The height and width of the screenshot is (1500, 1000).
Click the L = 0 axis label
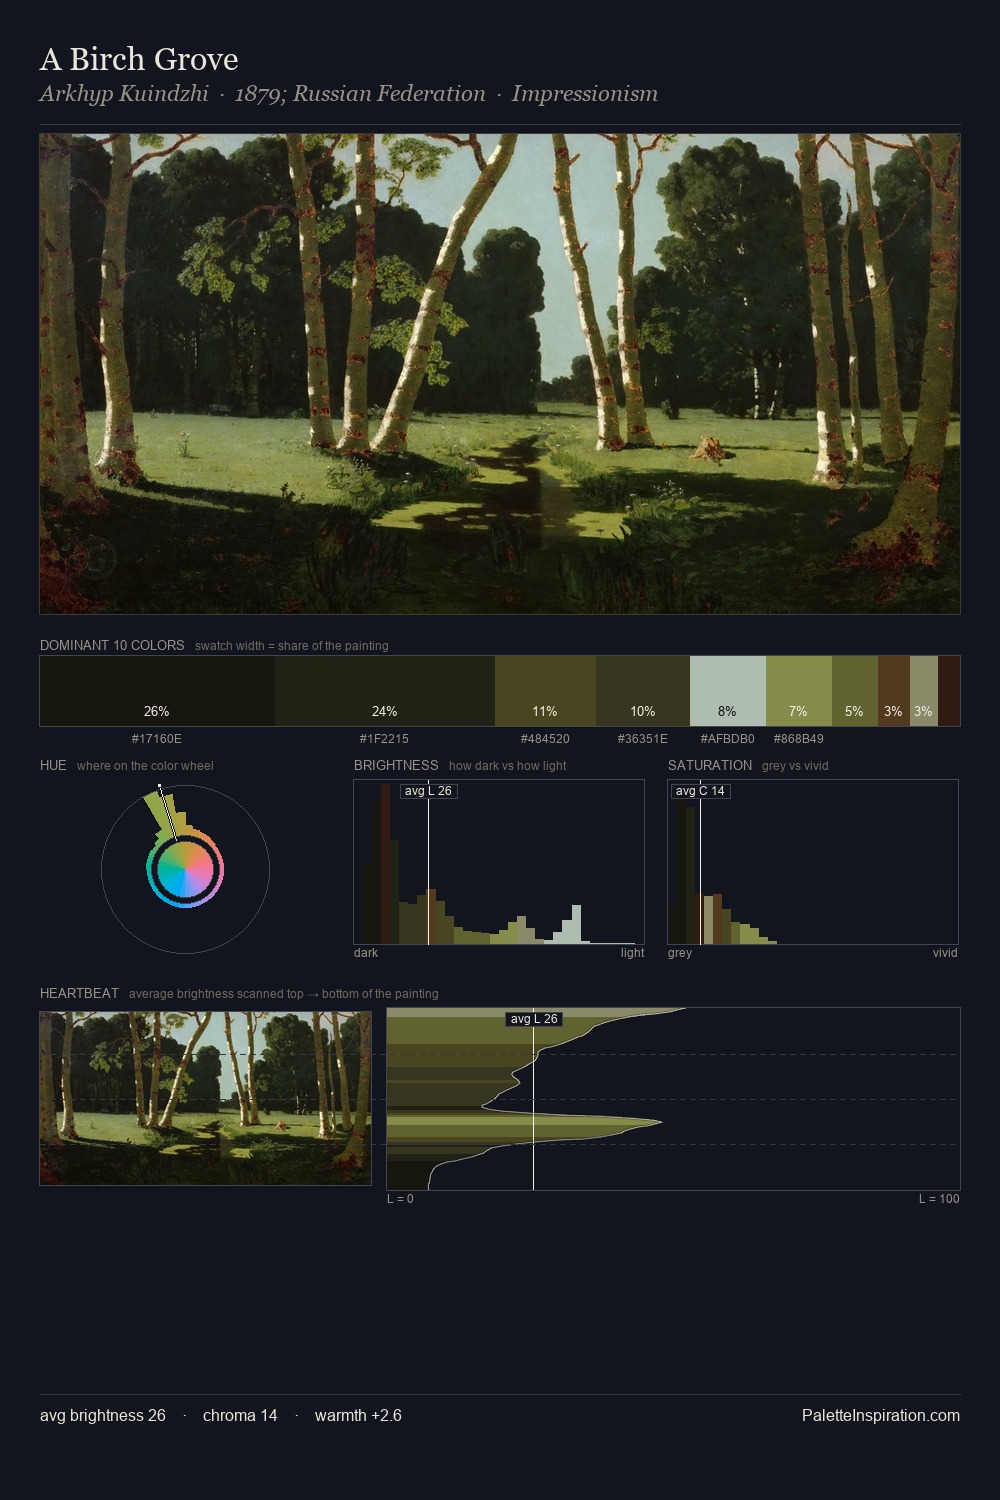[x=400, y=1199]
